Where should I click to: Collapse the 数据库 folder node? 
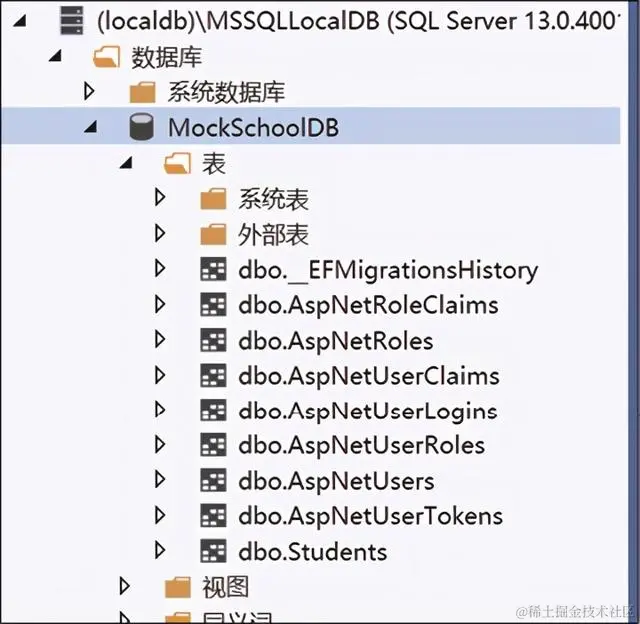tap(55, 56)
